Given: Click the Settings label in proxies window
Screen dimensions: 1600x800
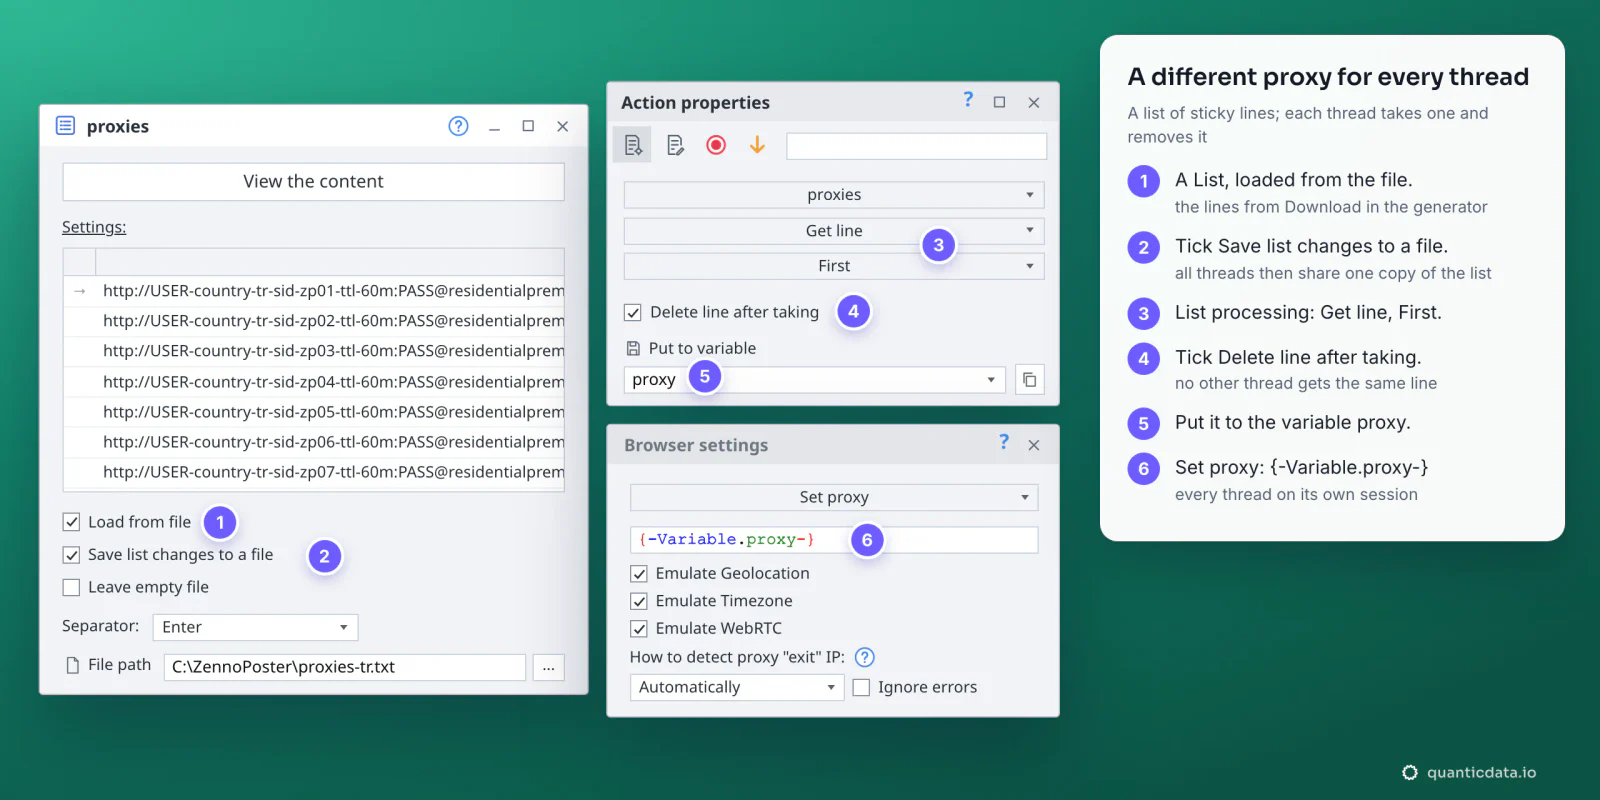Looking at the screenshot, I should click(94, 227).
